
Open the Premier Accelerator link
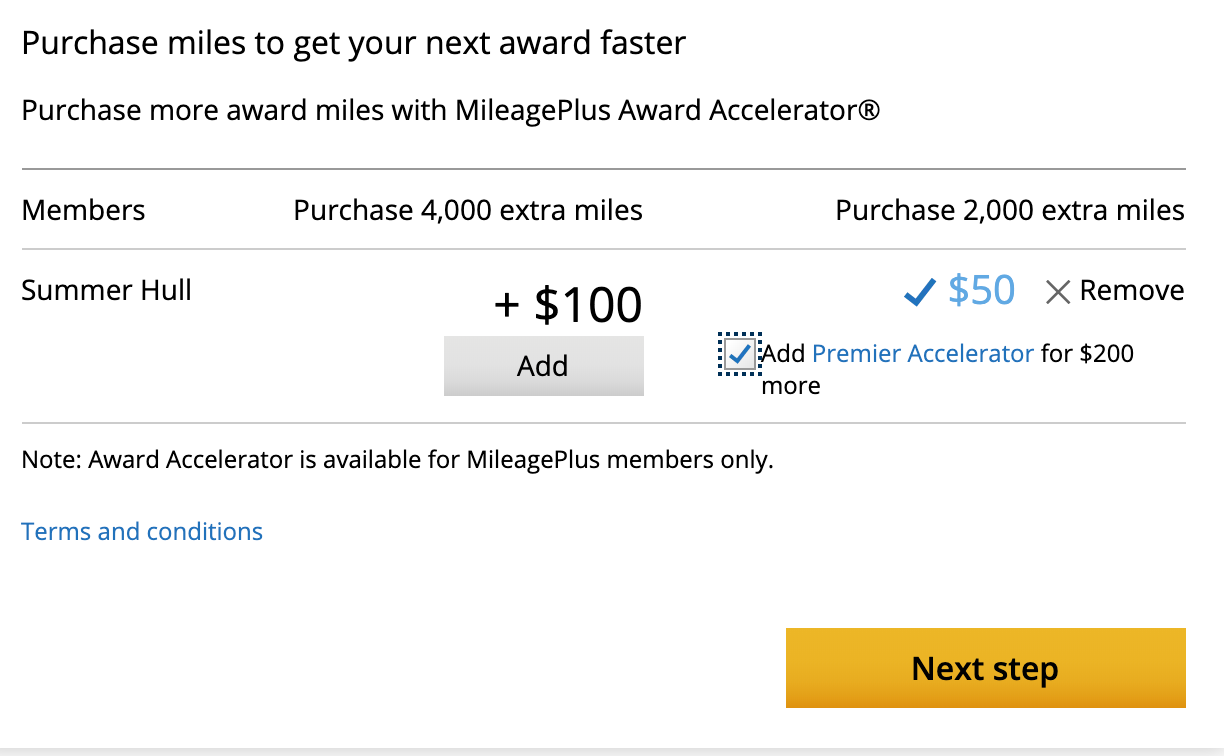pyautogui.click(x=923, y=353)
